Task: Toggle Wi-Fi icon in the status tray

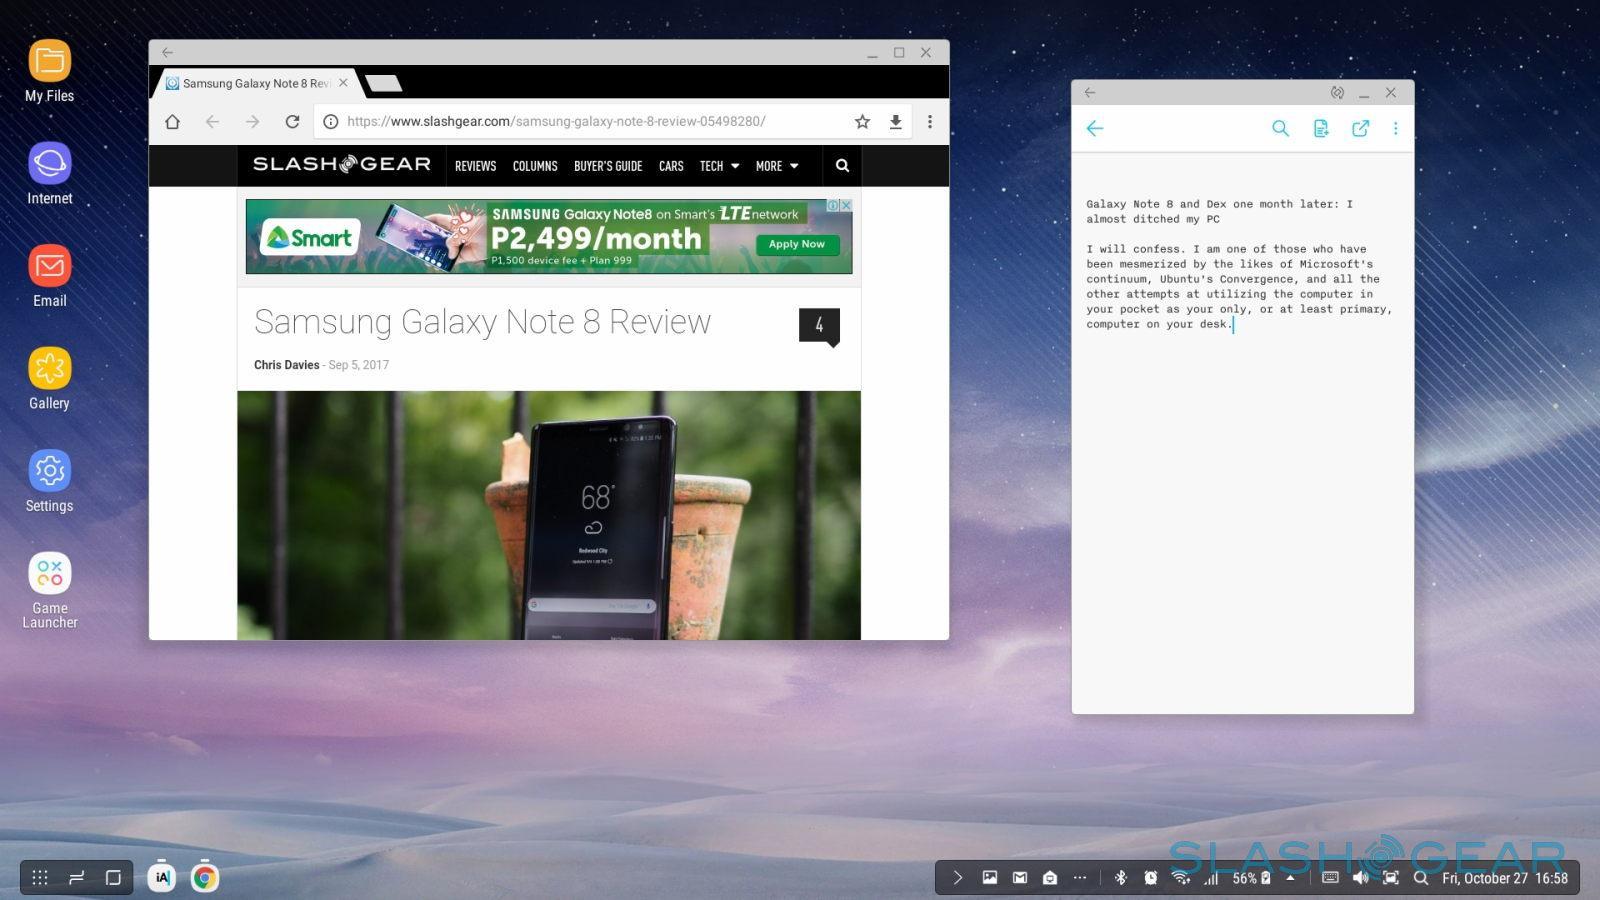Action: click(1181, 878)
